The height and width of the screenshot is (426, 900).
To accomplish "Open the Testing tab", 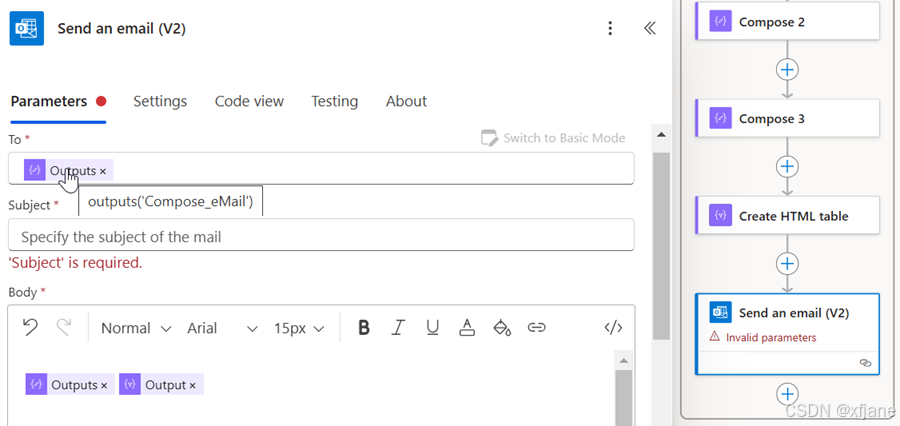I will click(335, 102).
